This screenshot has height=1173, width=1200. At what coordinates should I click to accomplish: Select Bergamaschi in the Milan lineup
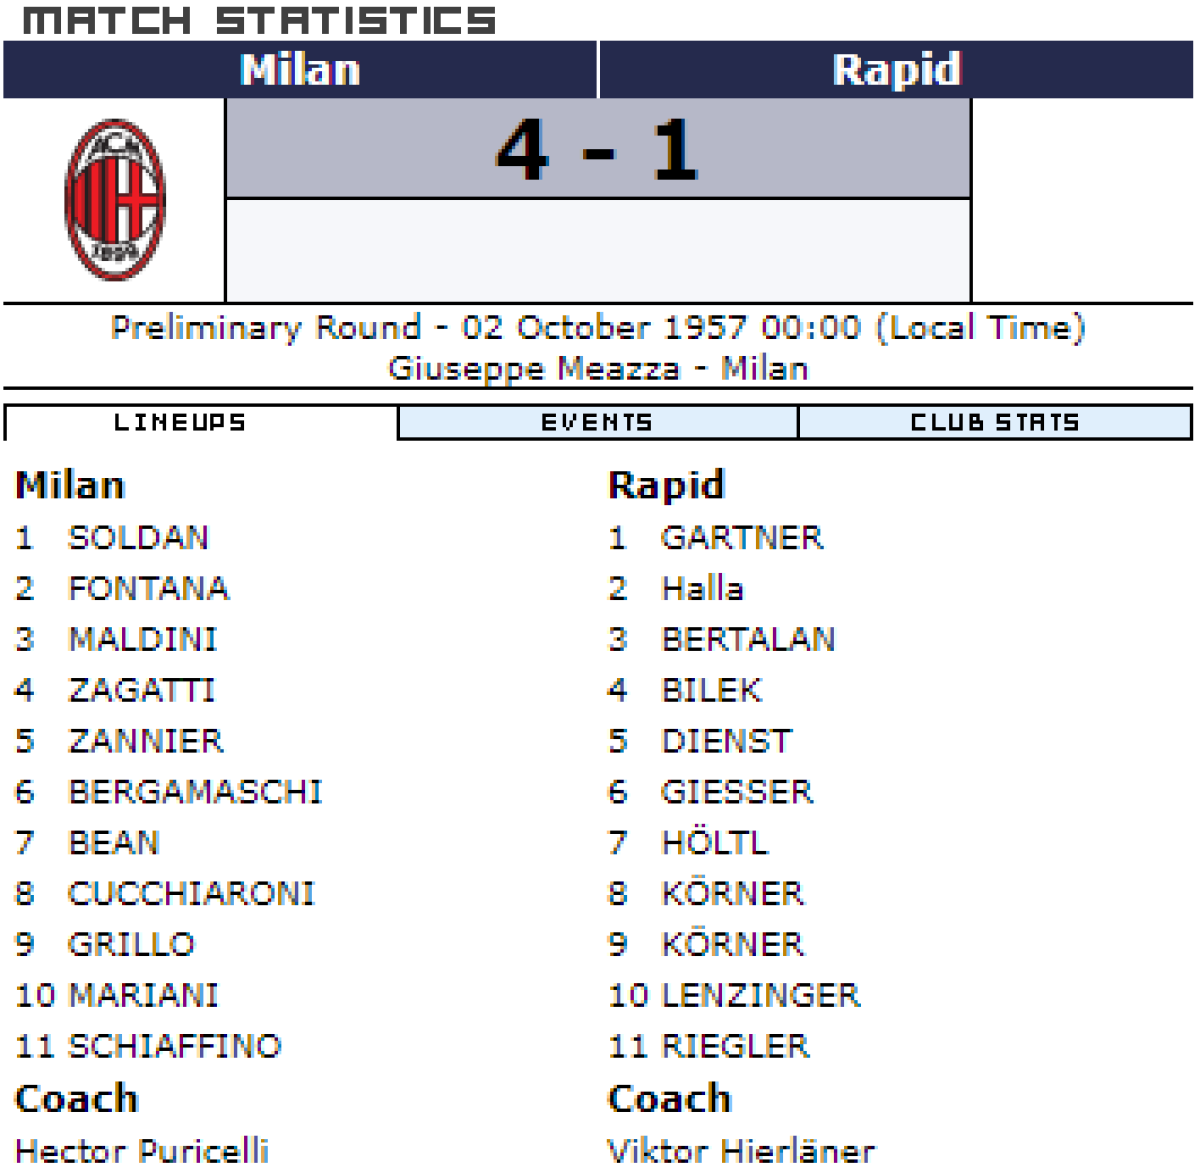point(195,792)
